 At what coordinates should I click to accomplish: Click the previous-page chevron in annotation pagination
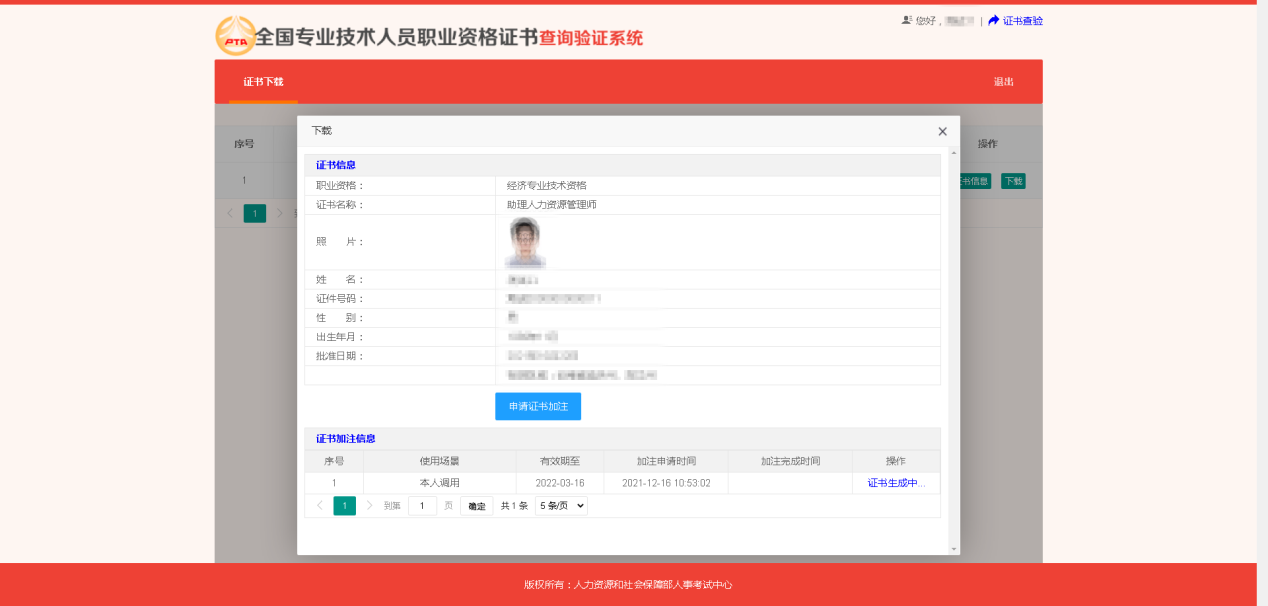pyautogui.click(x=322, y=505)
